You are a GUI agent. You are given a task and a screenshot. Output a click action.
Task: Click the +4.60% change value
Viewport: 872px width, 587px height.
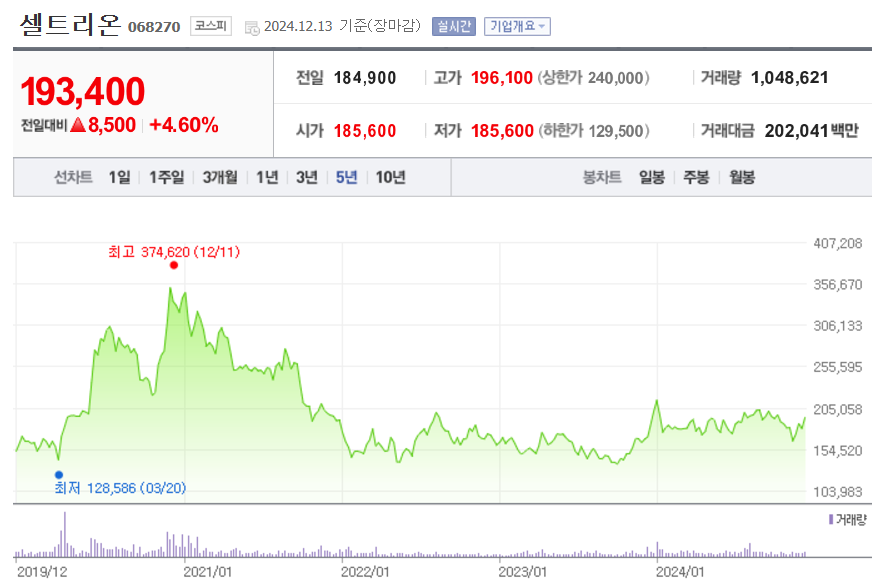184,125
